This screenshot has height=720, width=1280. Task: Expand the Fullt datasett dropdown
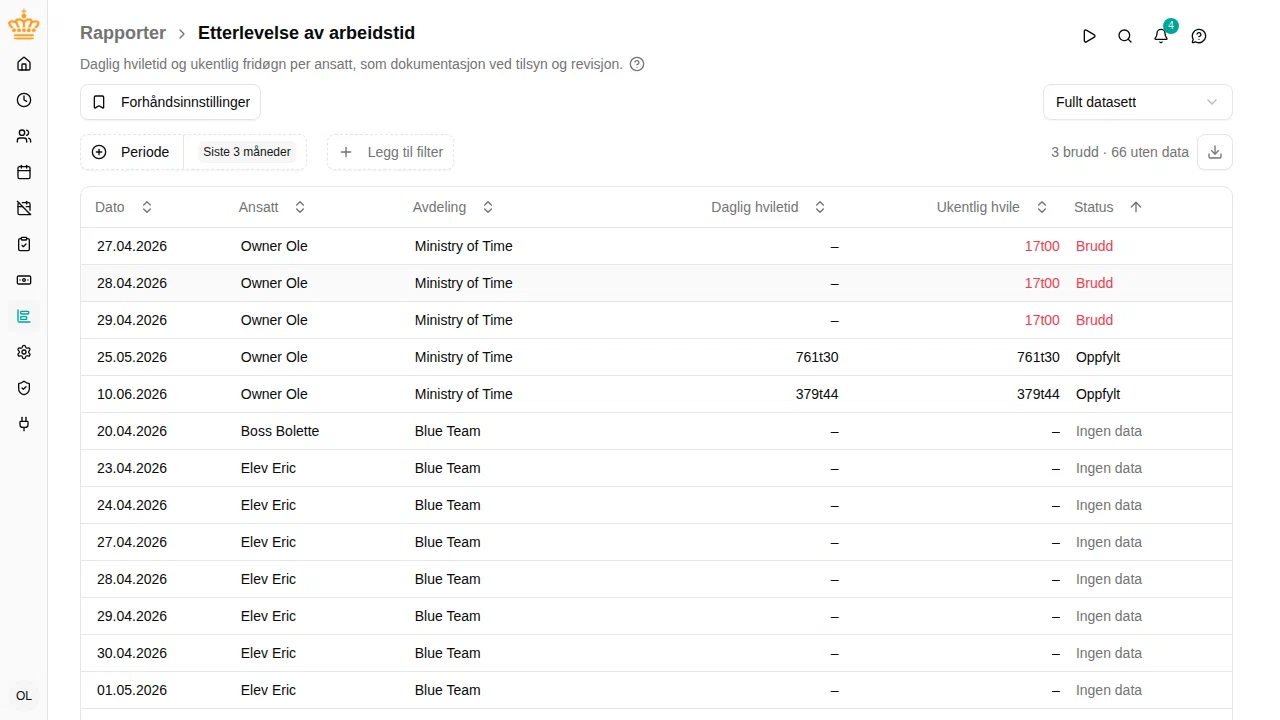[1137, 102]
